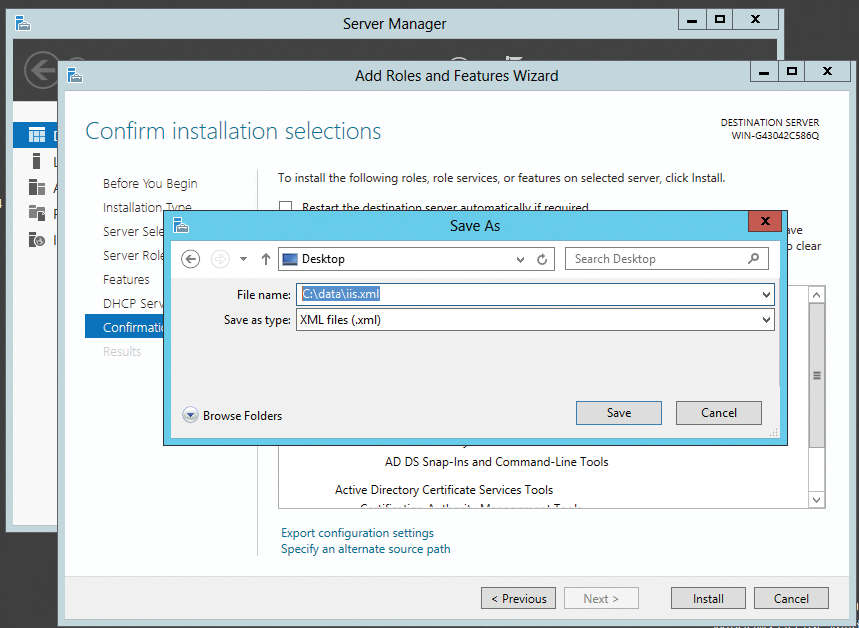Enable restart destination server automatically
The image size is (859, 628).
285,207
